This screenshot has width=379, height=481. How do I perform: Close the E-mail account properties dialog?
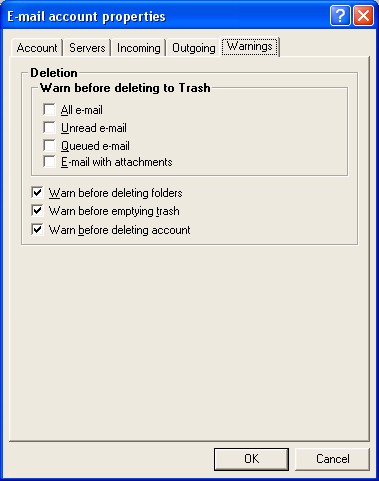pyautogui.click(x=363, y=16)
